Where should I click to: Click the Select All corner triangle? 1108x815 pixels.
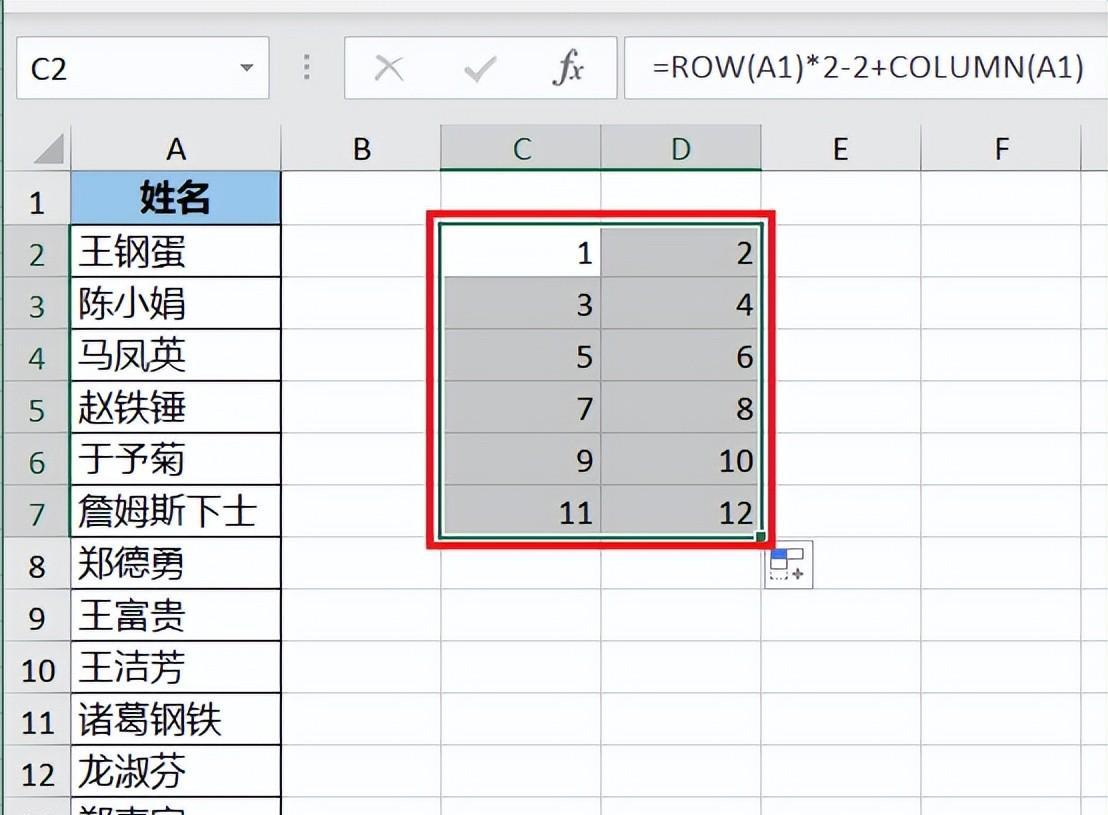coord(49,148)
